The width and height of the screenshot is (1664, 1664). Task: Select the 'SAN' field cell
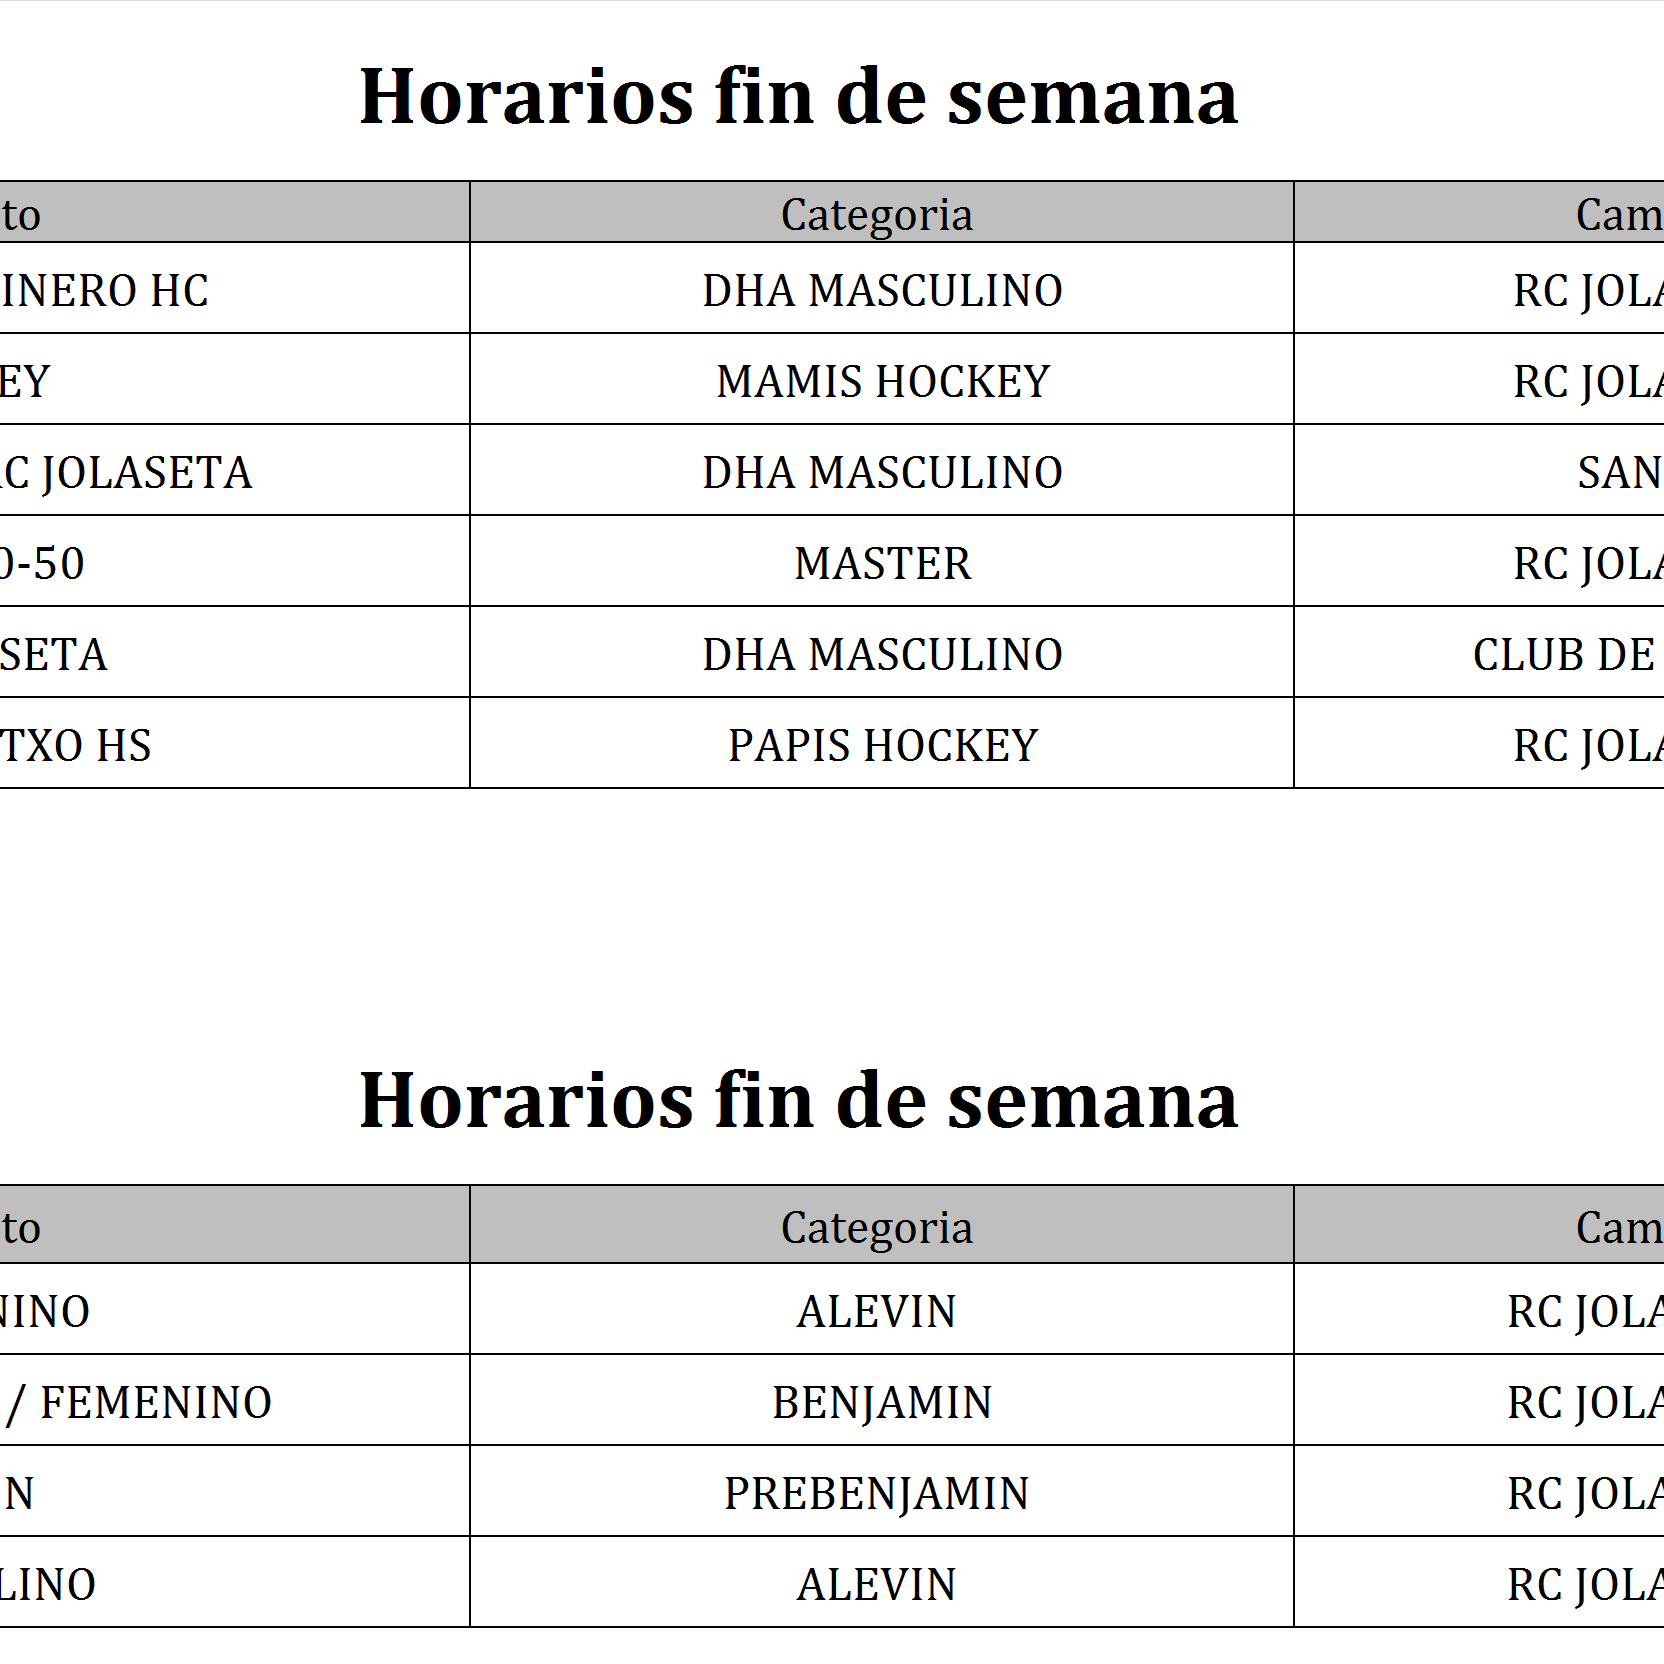tap(1619, 472)
